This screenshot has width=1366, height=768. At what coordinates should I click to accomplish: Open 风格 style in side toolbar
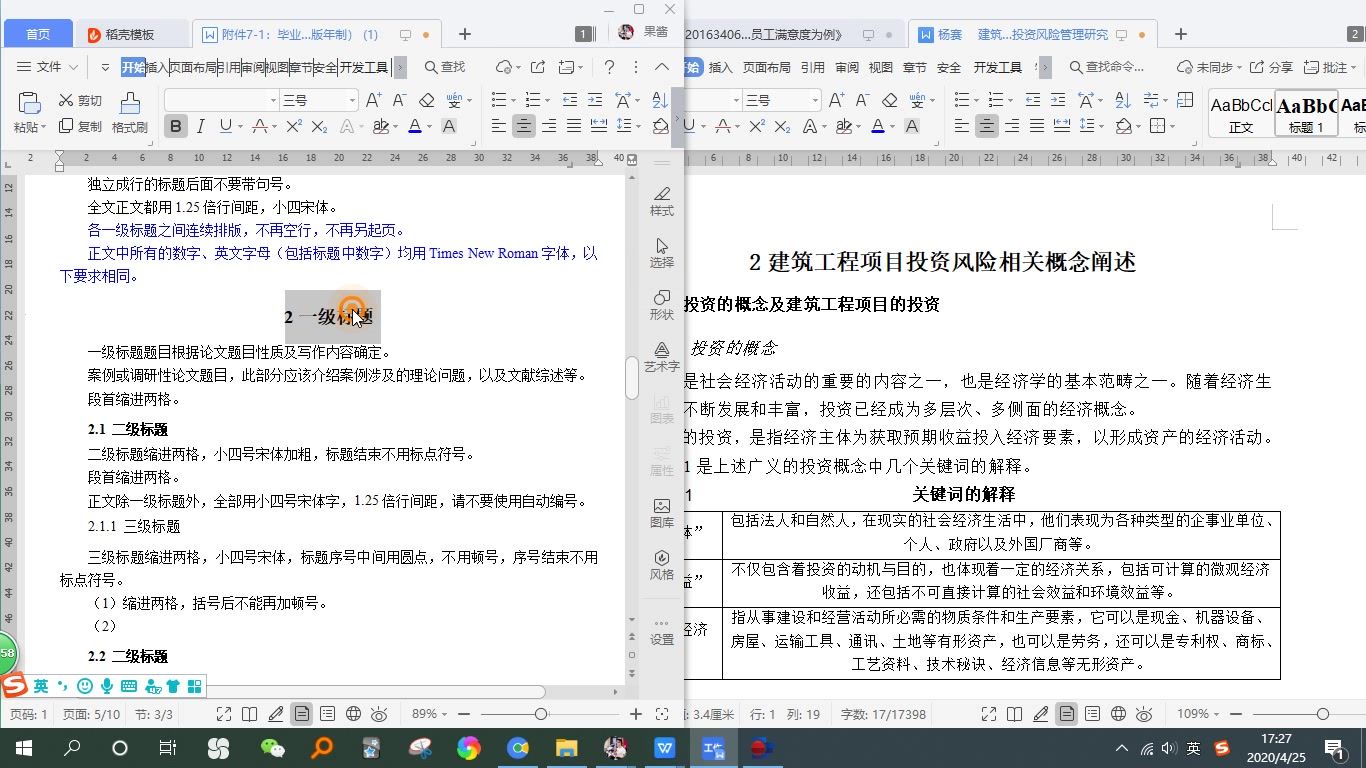point(662,564)
